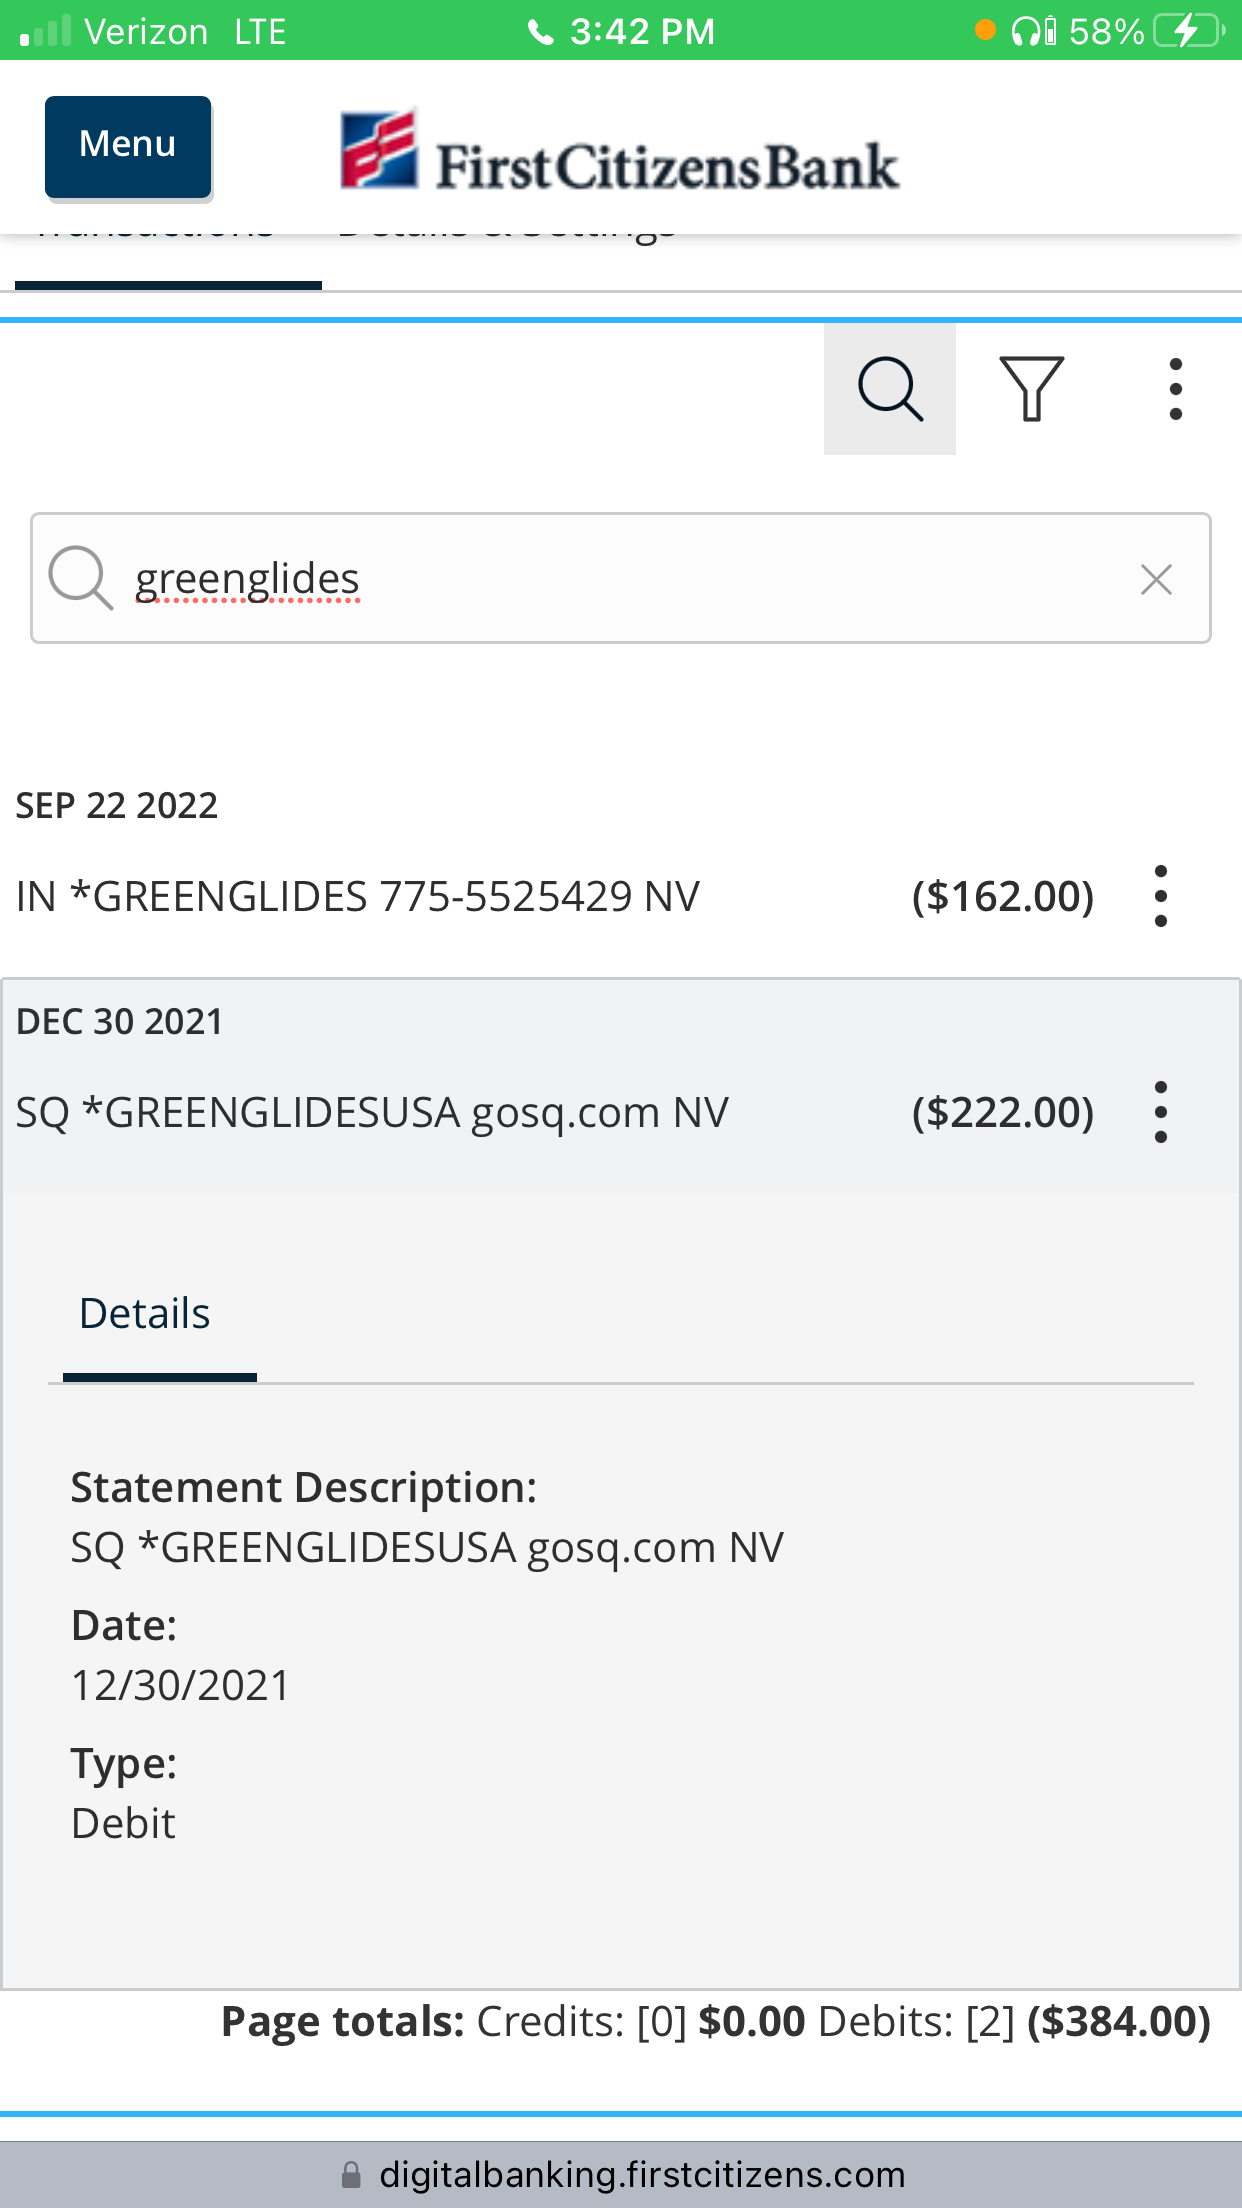1242x2208 pixels.
Task: Open options for the $162.00 transaction
Action: [1160, 896]
